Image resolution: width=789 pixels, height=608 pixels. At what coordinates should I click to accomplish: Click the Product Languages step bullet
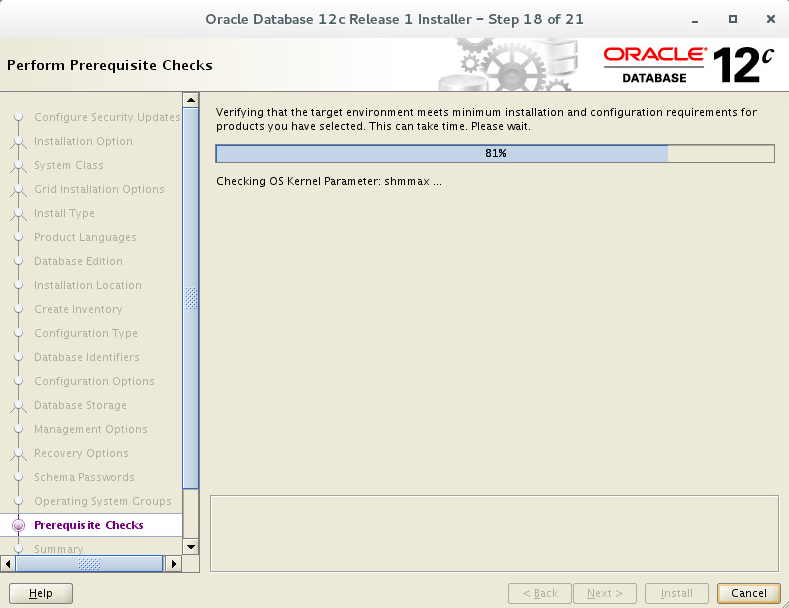click(x=19, y=237)
